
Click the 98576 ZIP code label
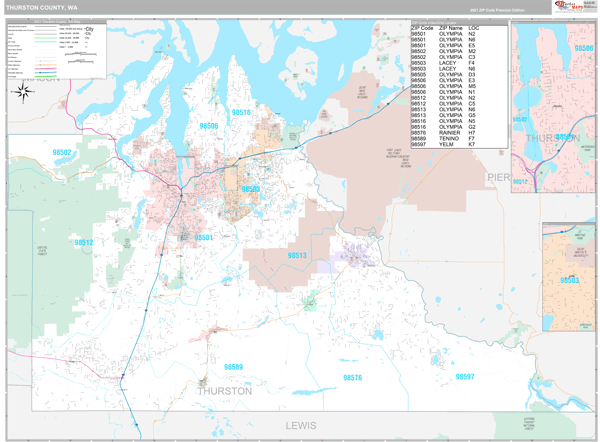tap(352, 378)
